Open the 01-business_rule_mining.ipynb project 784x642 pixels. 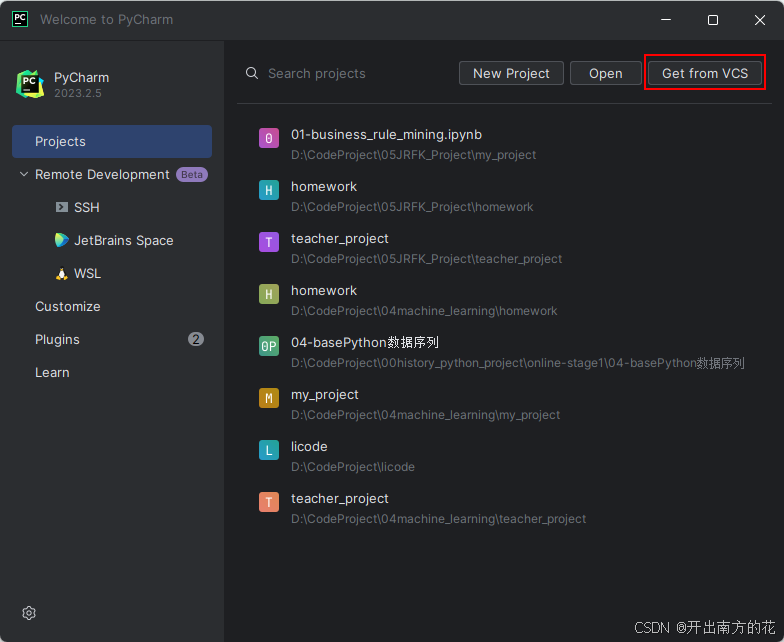point(504,144)
